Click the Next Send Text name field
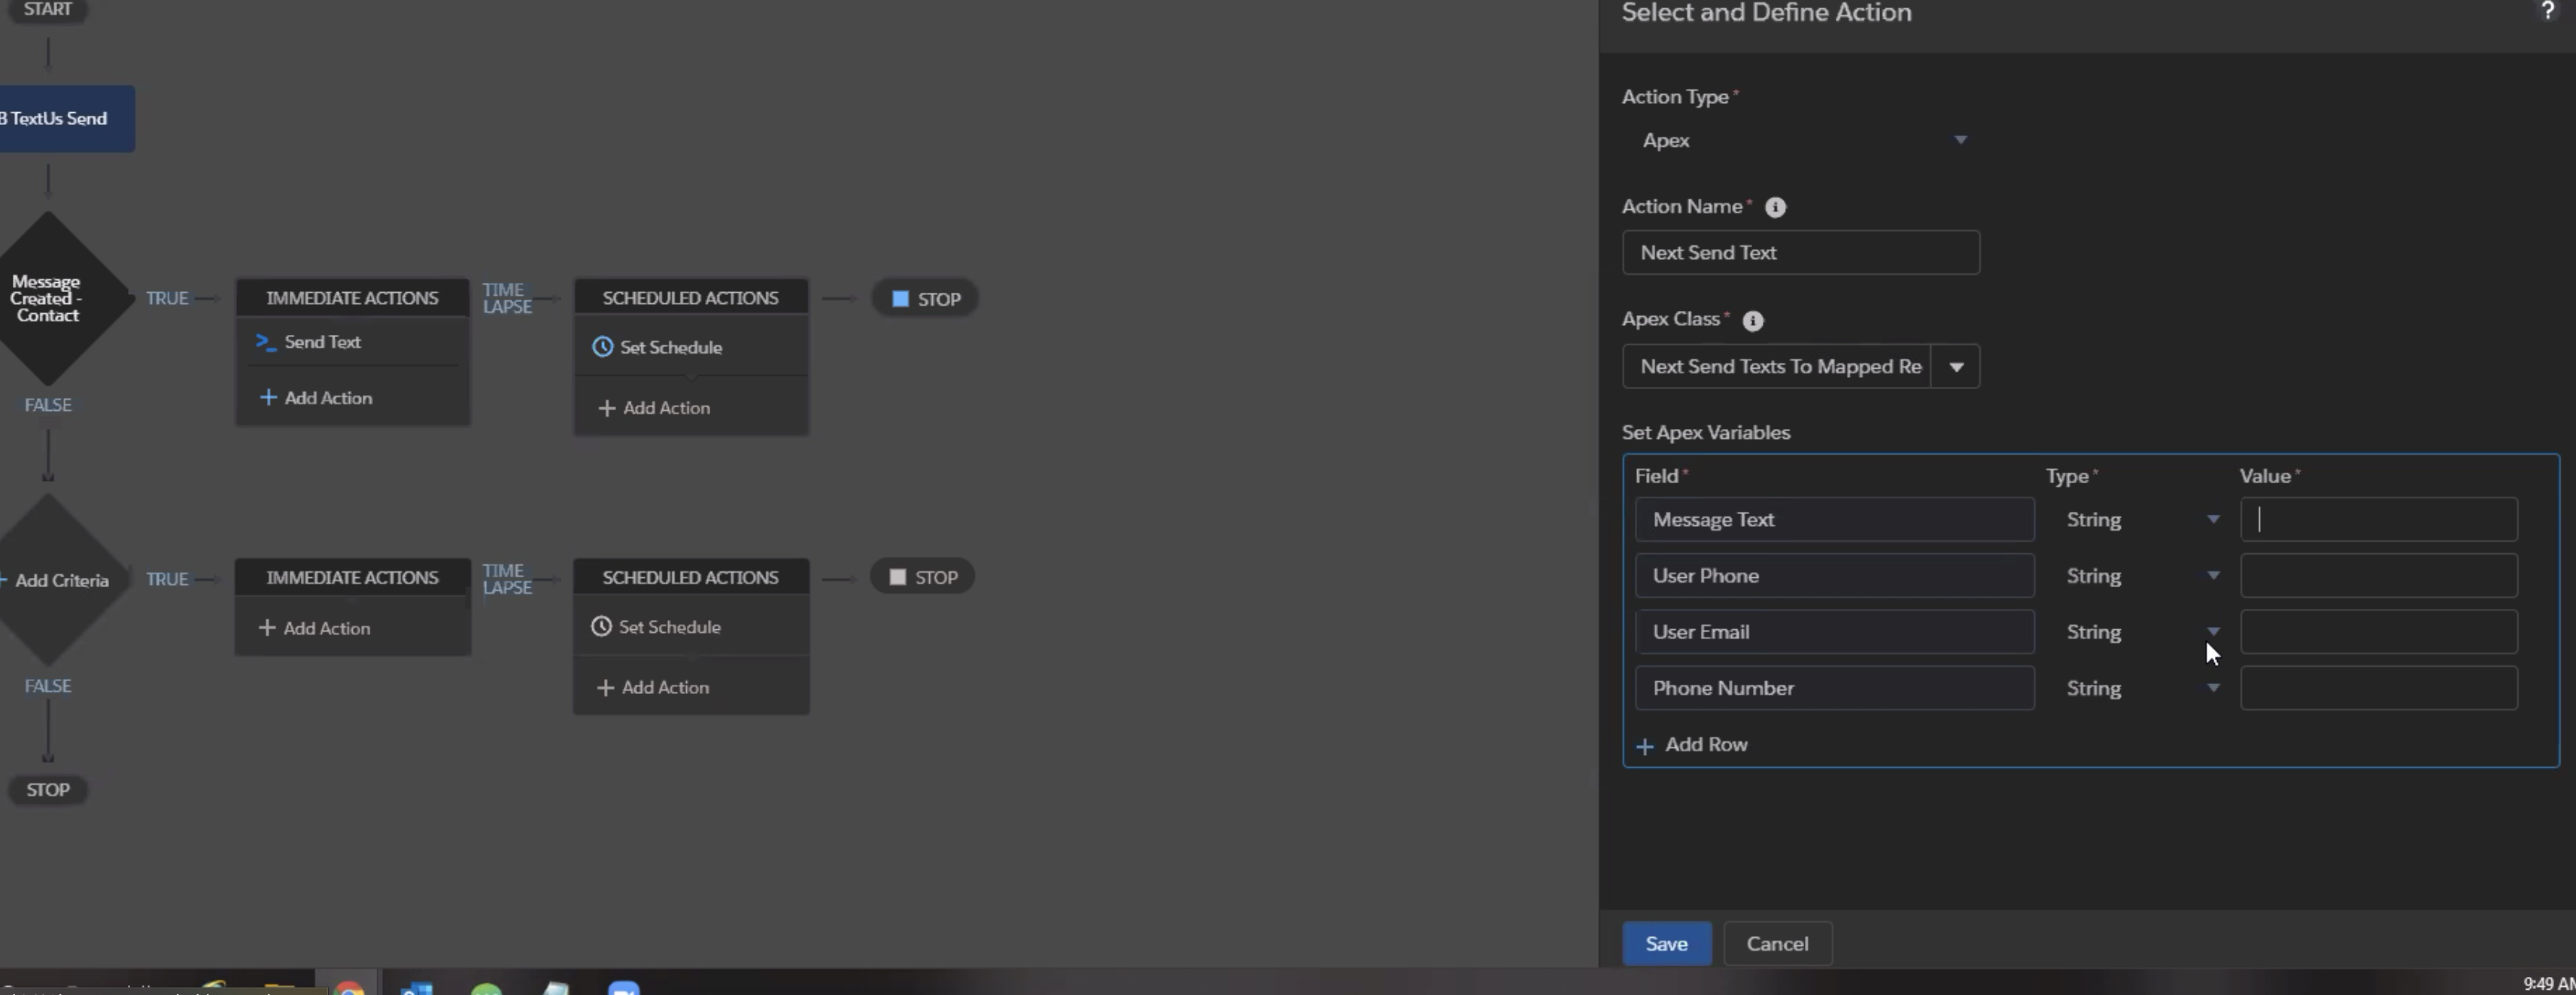 [1801, 252]
